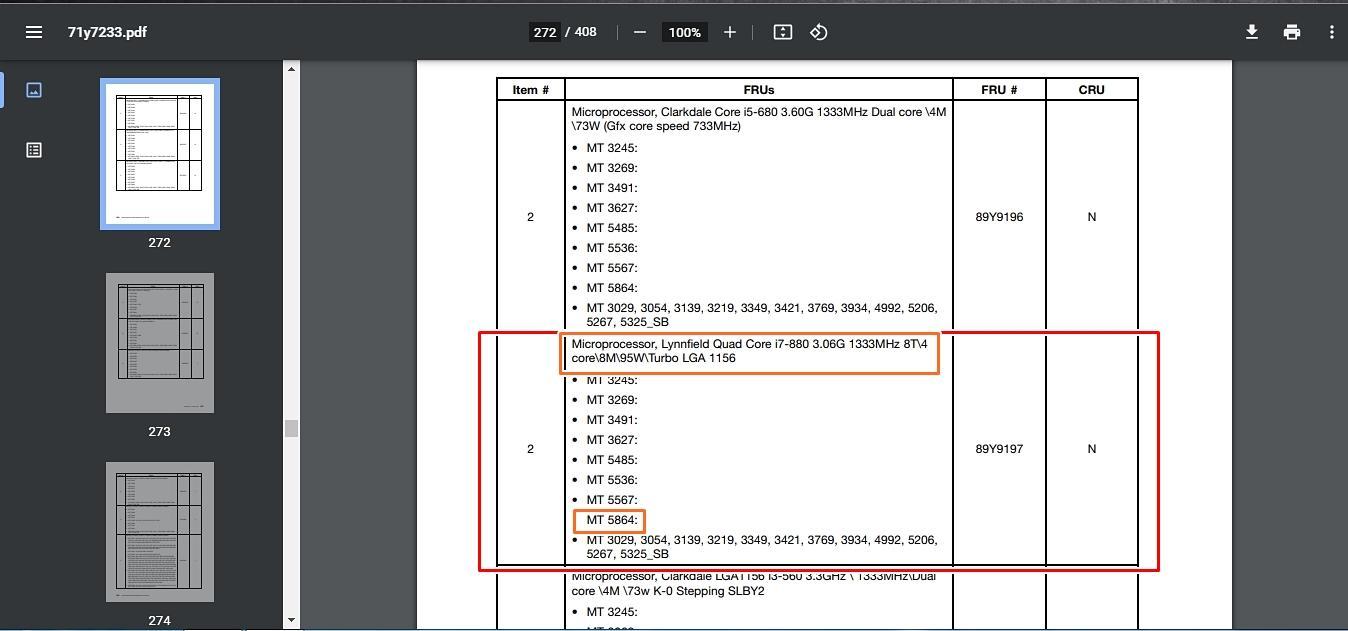Edit the 100% zoom level field
1348x631 pixels.
685,32
